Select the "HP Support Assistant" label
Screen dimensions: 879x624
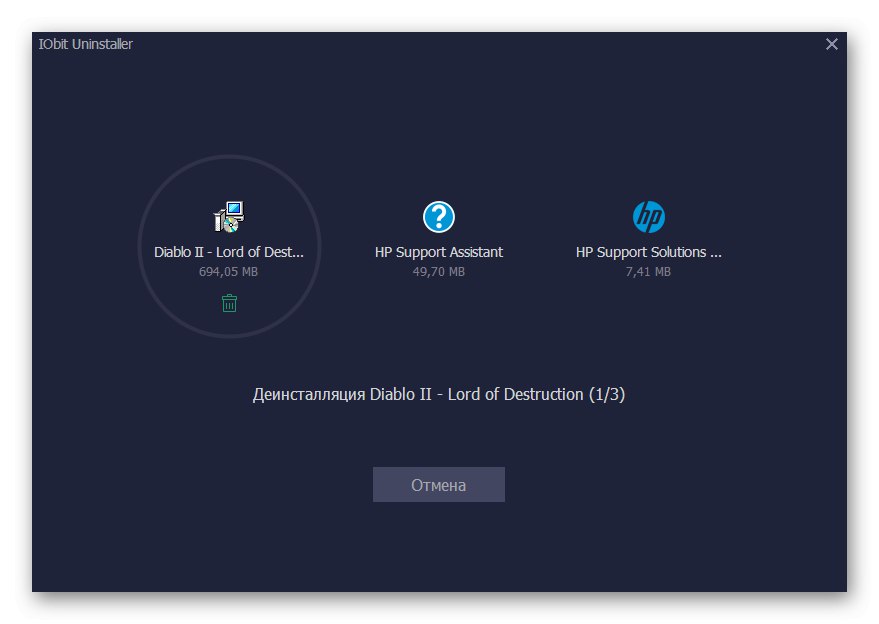pos(438,252)
